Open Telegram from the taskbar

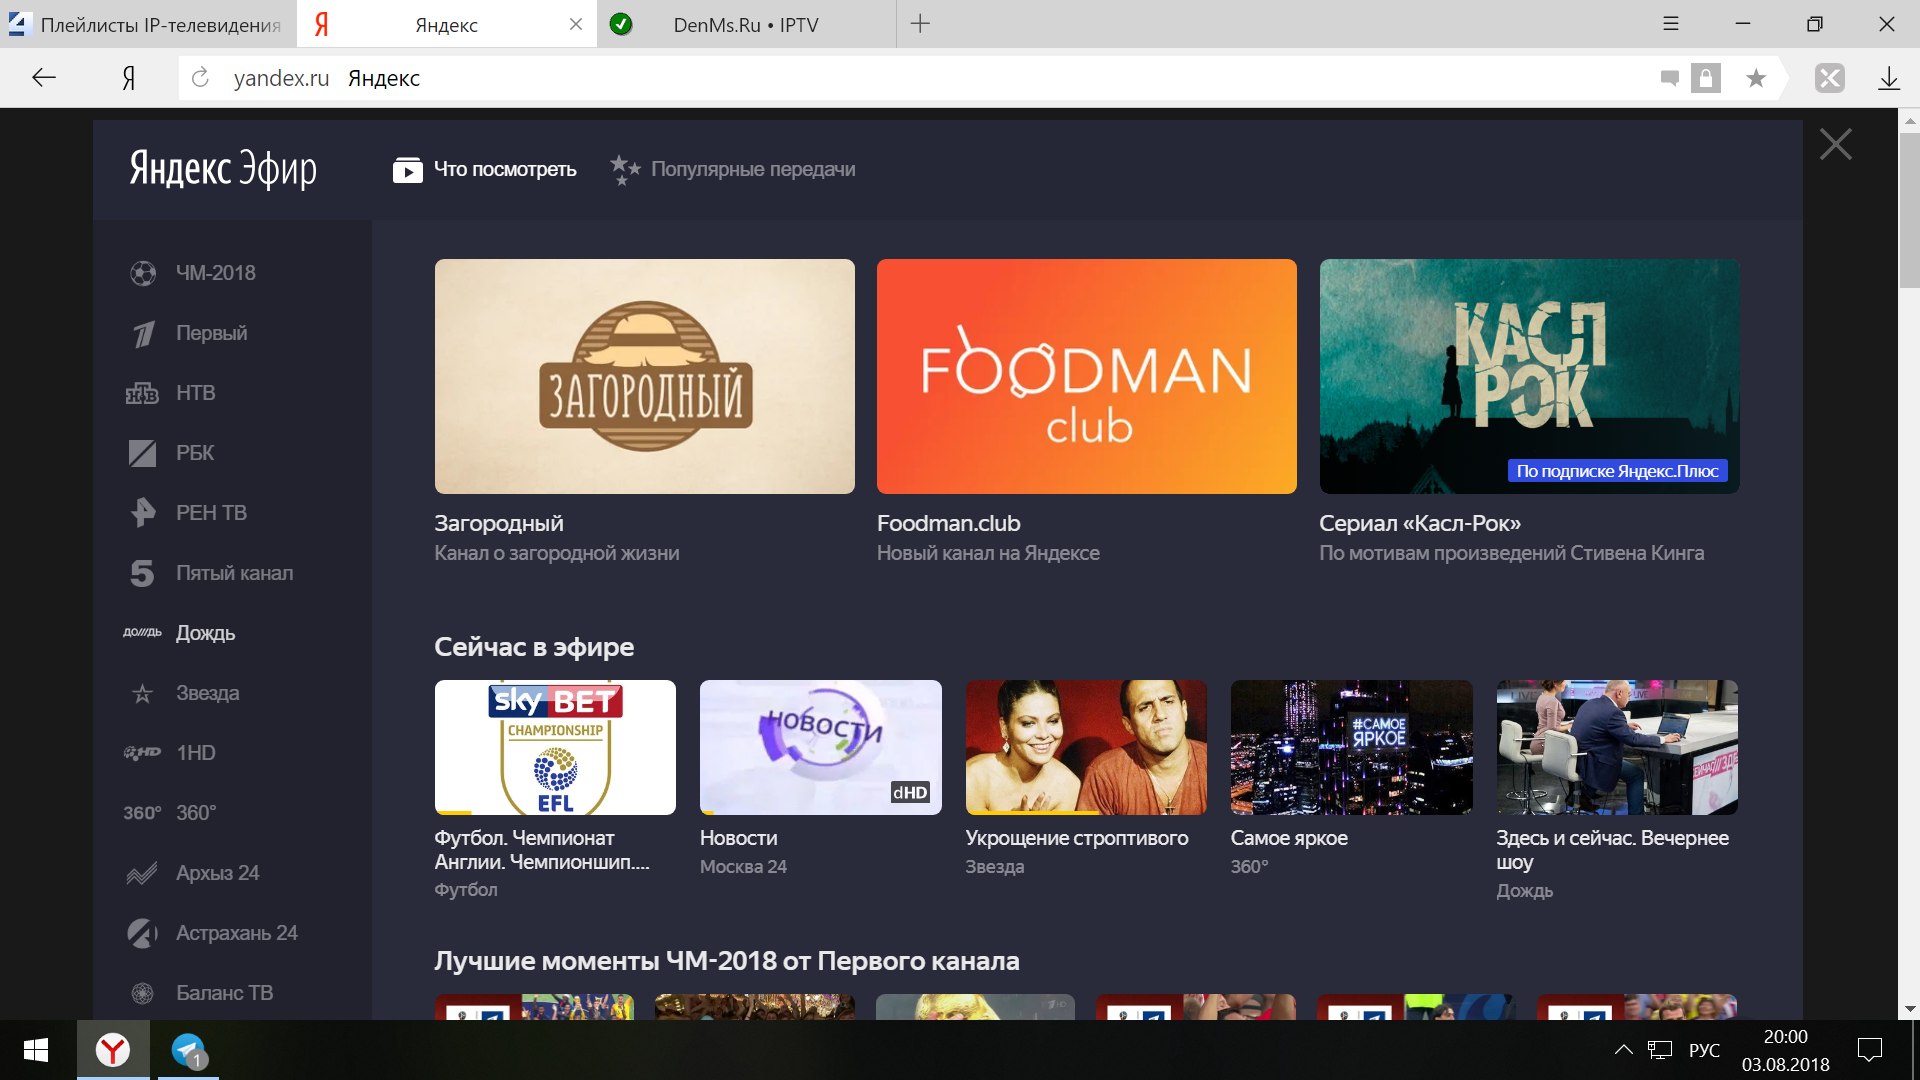coord(188,1050)
